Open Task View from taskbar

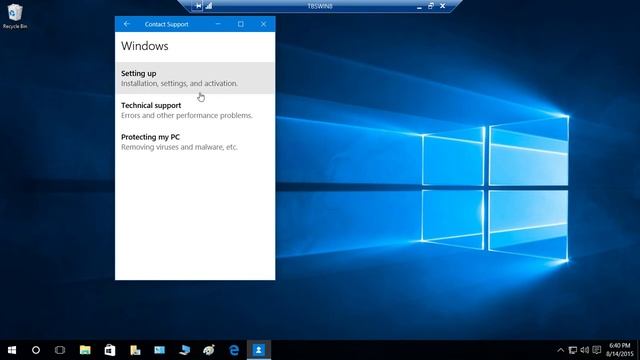pos(60,350)
